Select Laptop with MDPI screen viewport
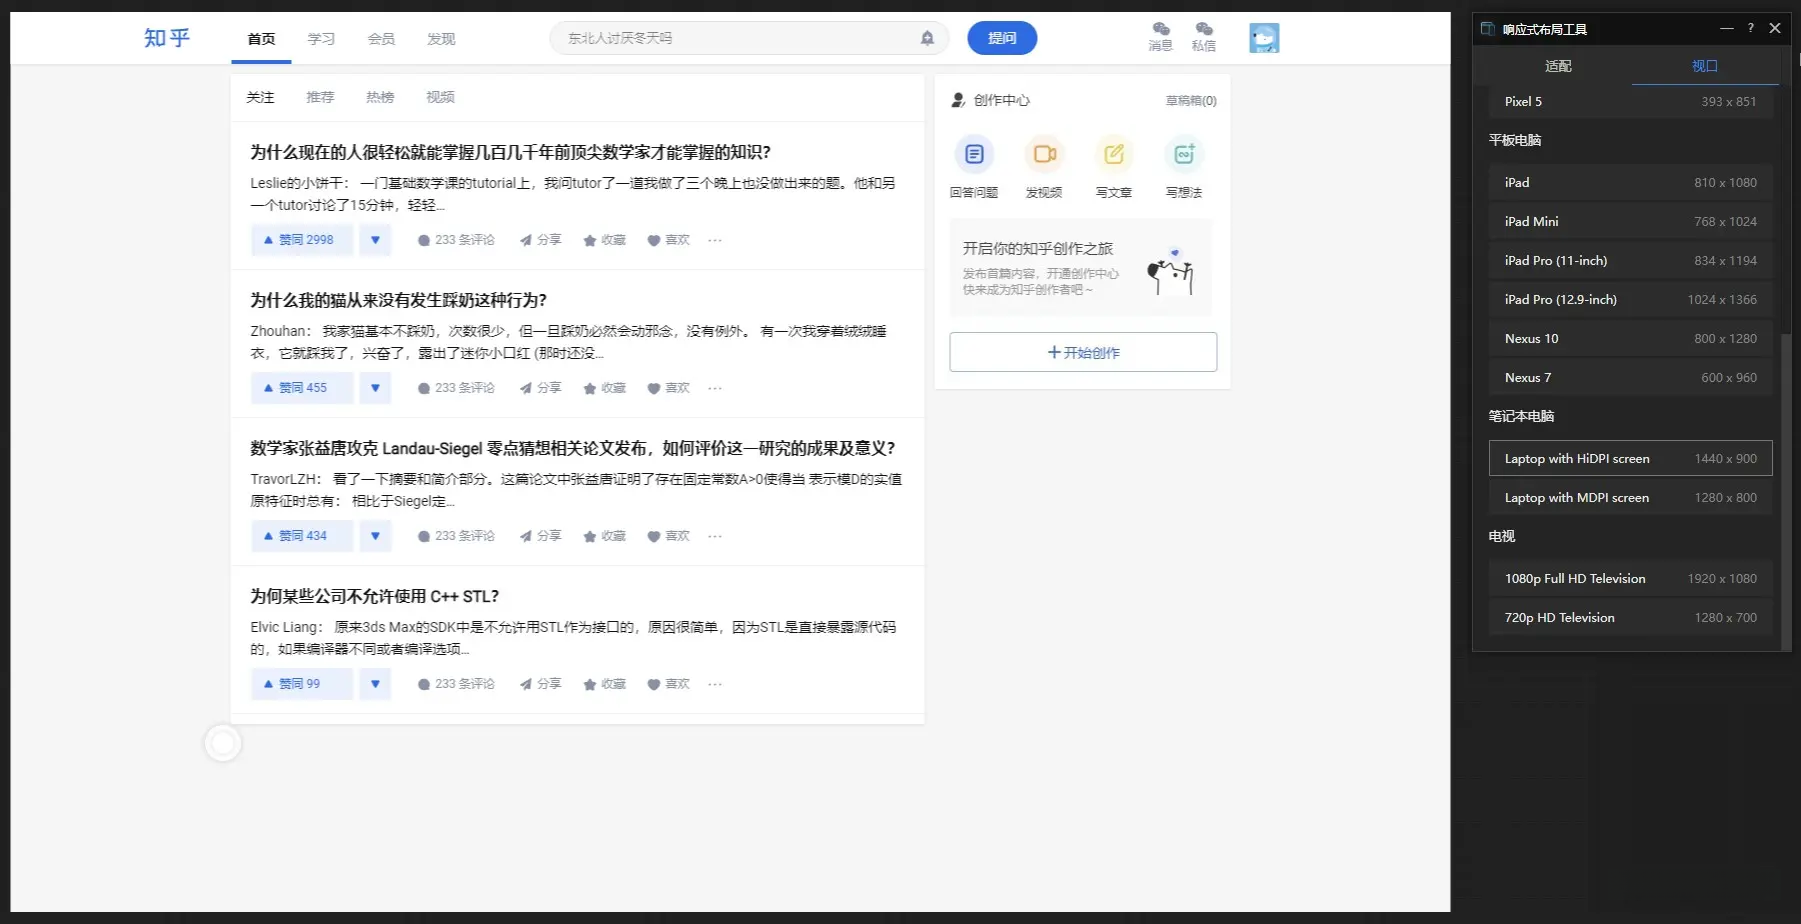Screen dimensions: 1801x924 pyautogui.click(x=1630, y=498)
